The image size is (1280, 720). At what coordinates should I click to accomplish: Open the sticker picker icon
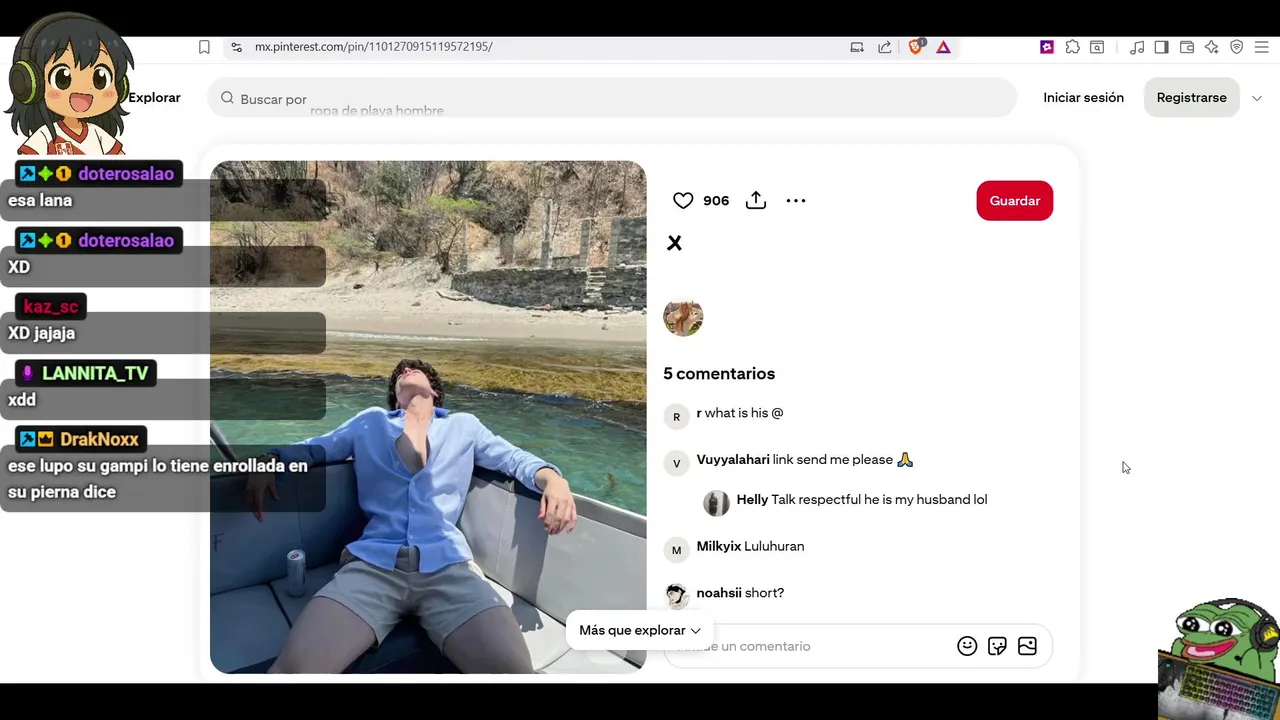(x=997, y=646)
